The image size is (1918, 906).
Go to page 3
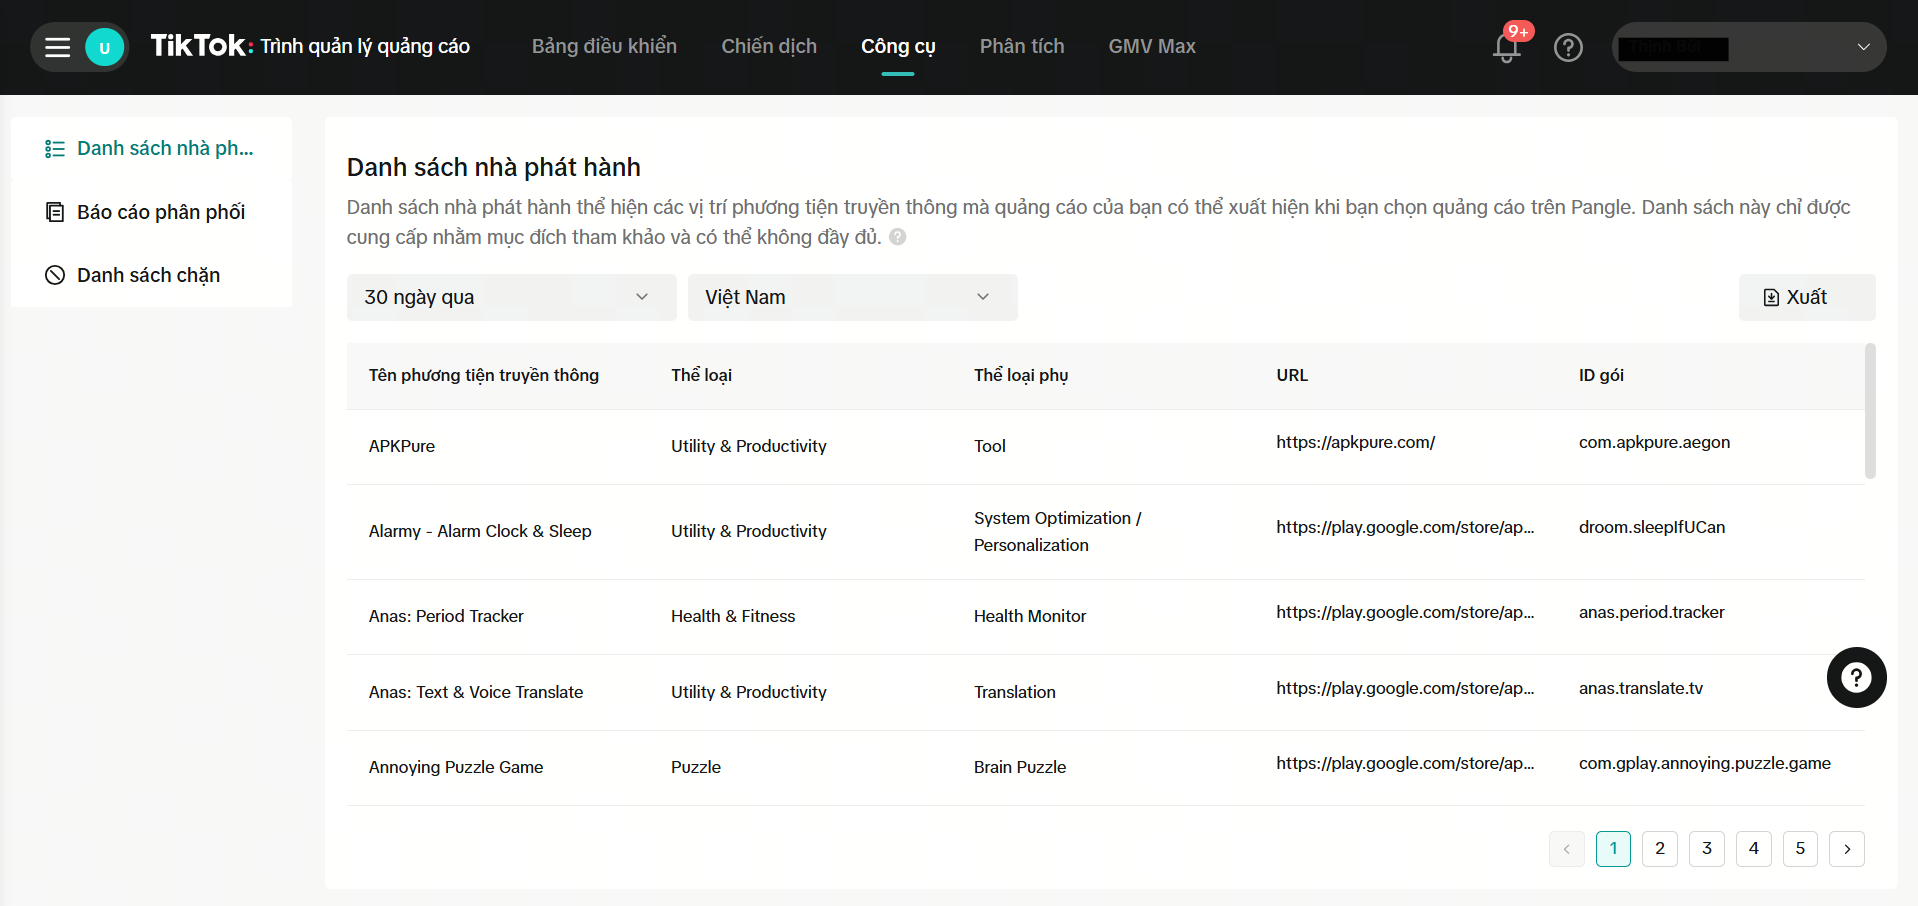[1707, 849]
